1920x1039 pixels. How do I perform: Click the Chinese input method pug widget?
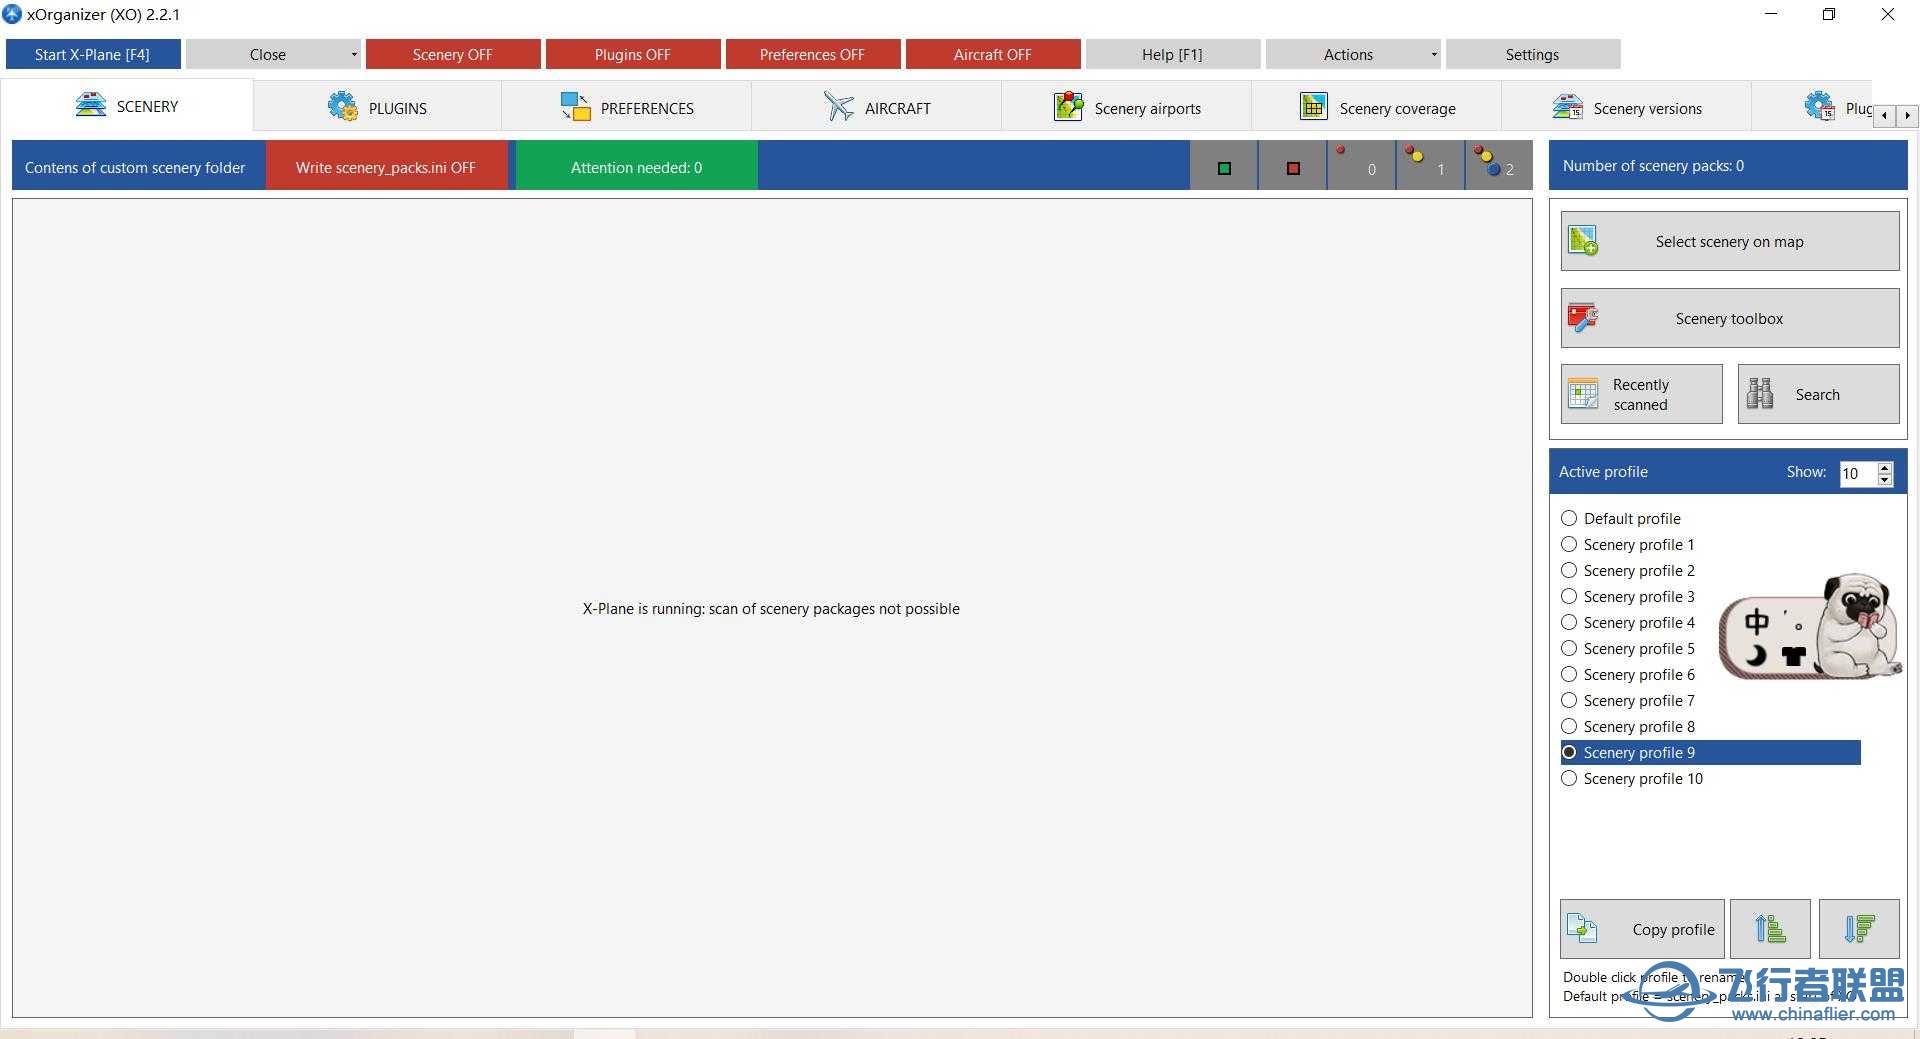coord(1810,628)
